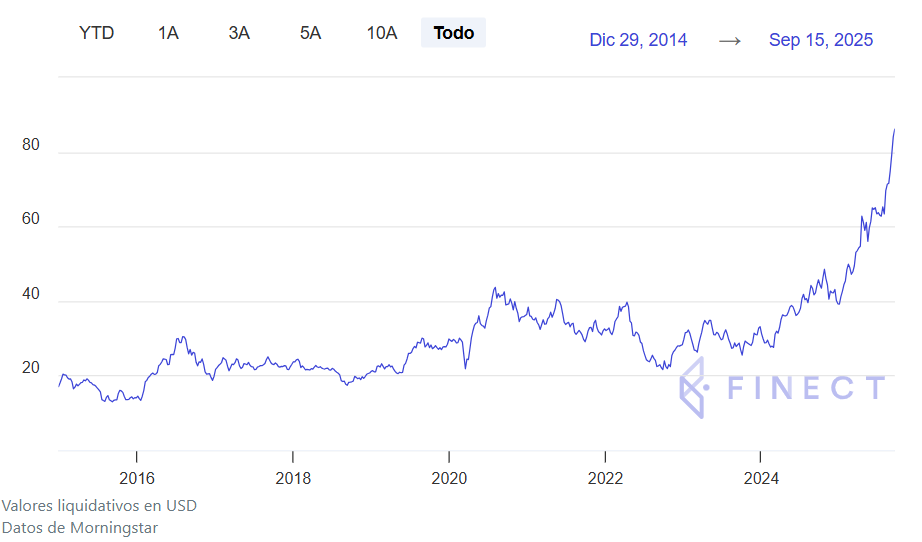Screen dimensions: 922x542
Task: Click the FINECT watermark text
Action: [806, 388]
